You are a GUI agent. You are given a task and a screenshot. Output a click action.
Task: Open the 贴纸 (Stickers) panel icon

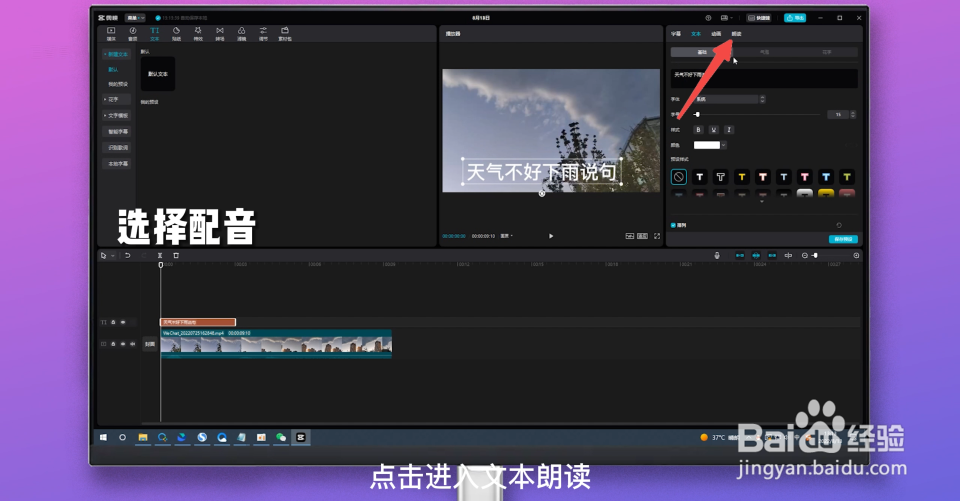click(176, 33)
